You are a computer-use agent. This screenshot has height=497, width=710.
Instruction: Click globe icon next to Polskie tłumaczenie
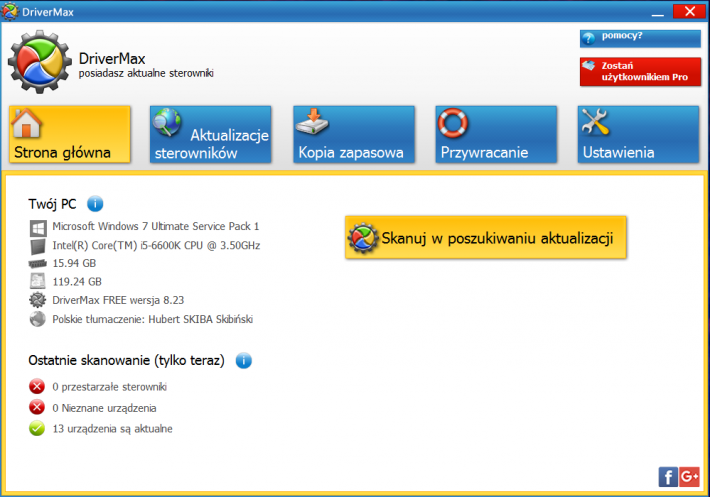click(38, 319)
